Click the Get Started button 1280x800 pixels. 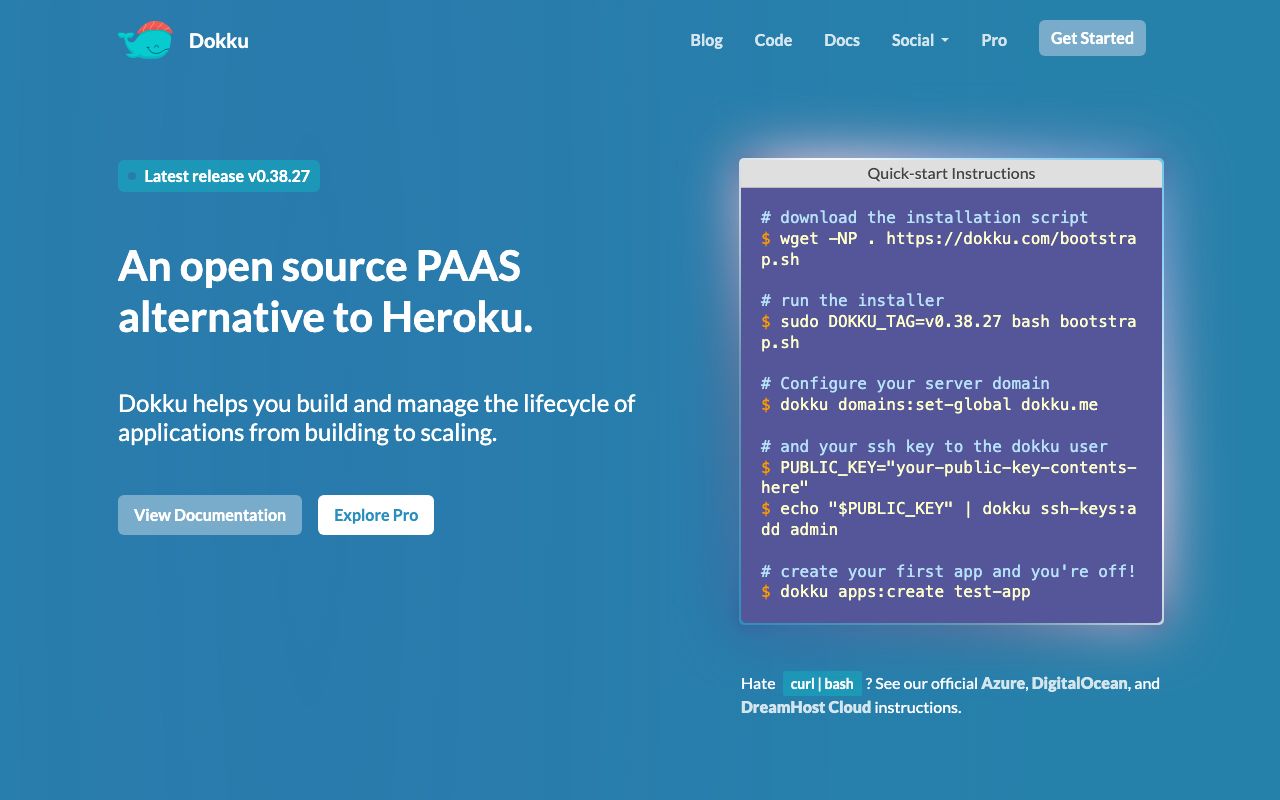(x=1092, y=38)
